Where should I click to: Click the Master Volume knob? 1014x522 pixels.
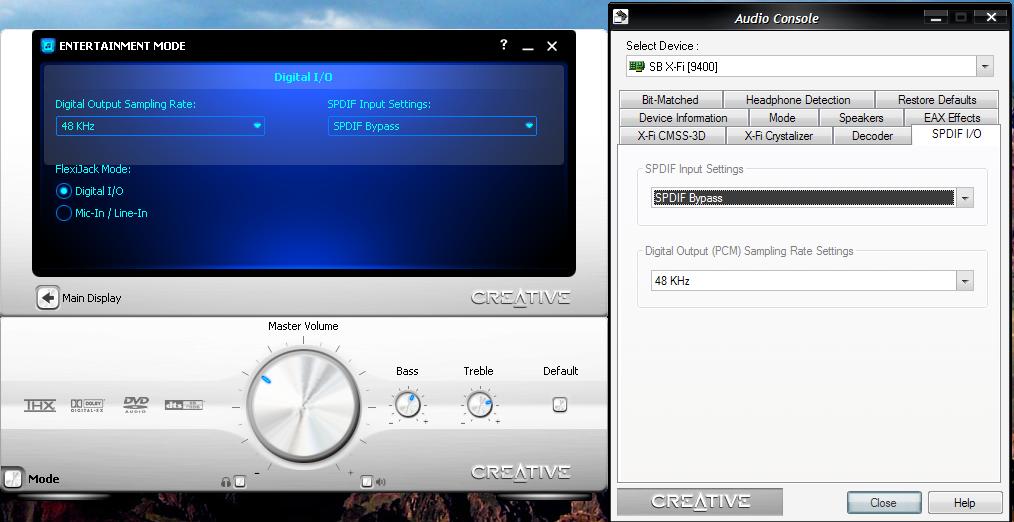click(303, 406)
